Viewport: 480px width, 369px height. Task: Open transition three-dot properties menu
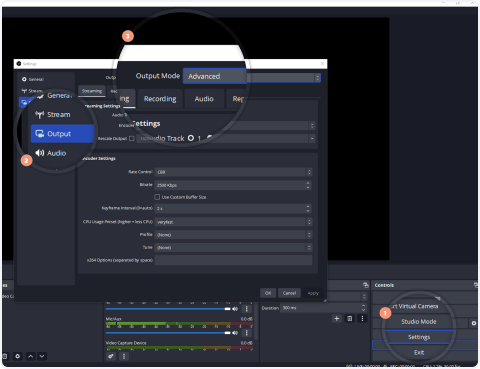[362, 319]
